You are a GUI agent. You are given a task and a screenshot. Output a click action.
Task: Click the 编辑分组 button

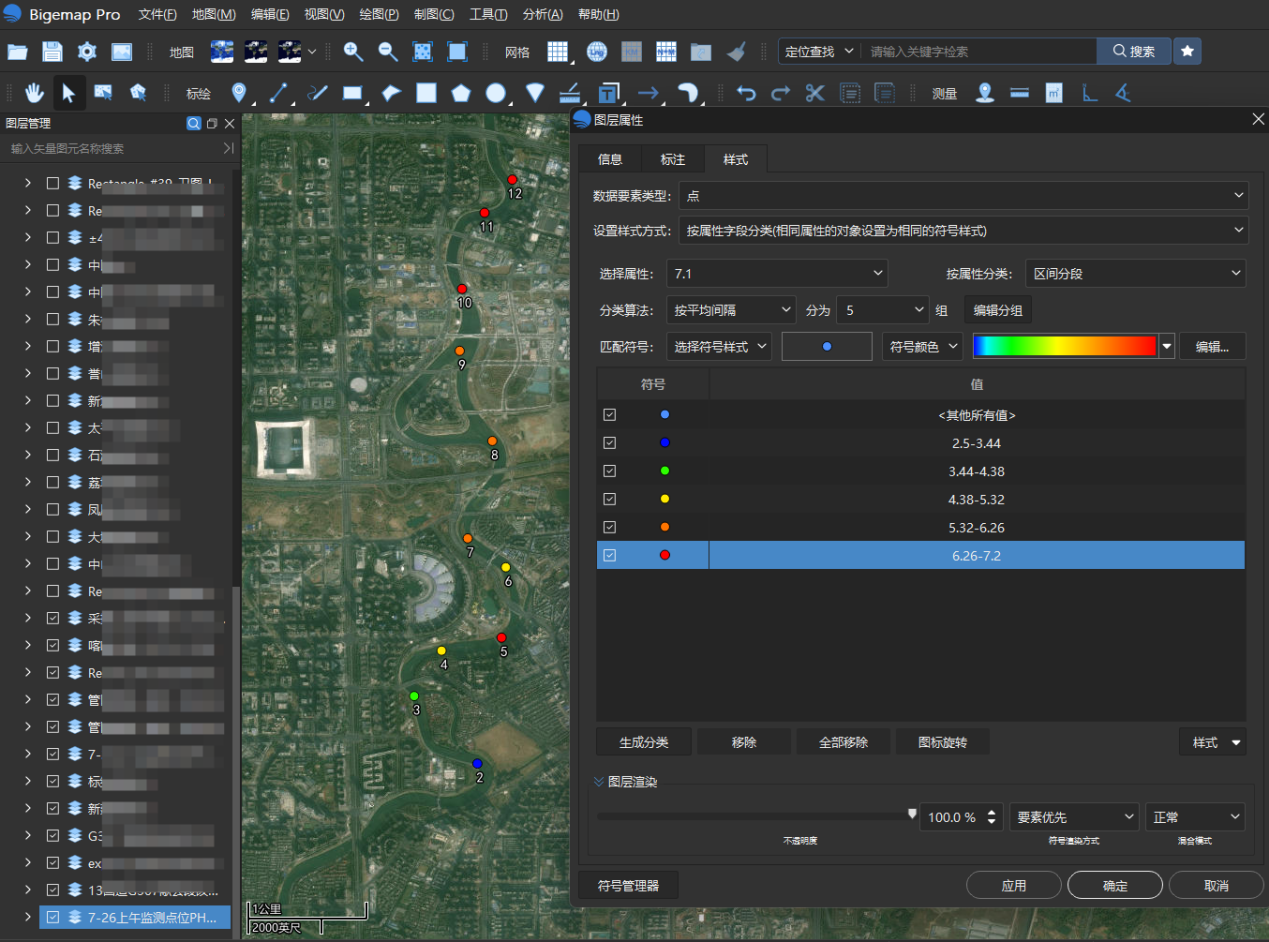tap(998, 310)
